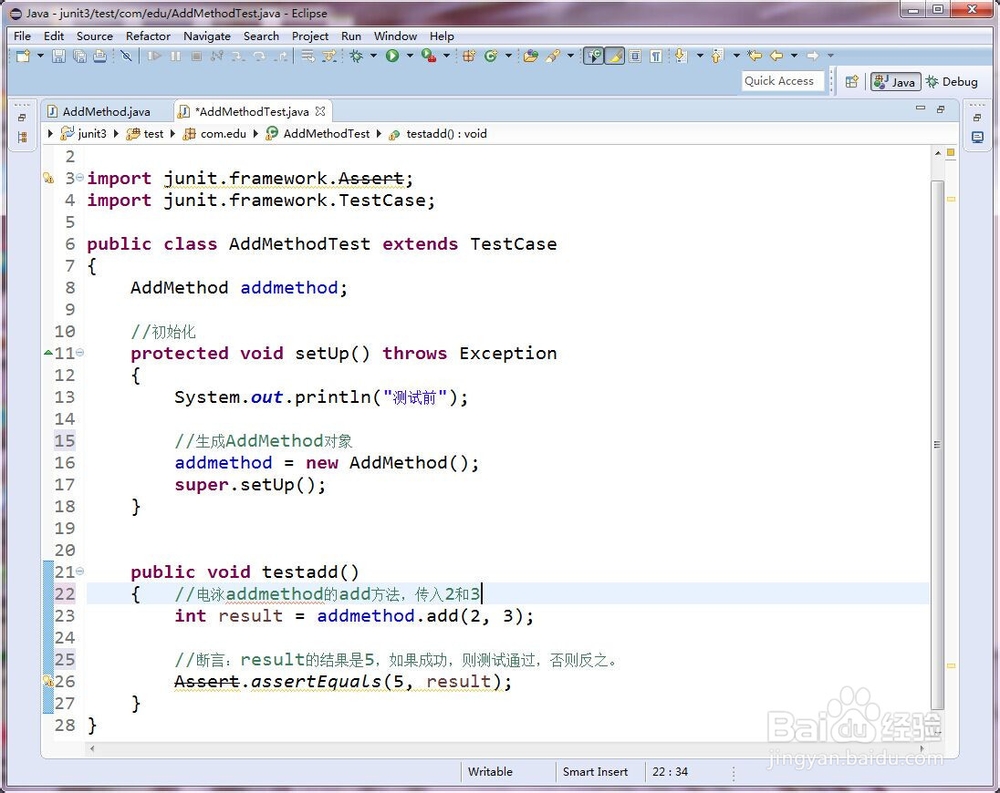Image resolution: width=1000 pixels, height=793 pixels.
Task: Click the editor vertical scrollbar
Action: pos(938,445)
